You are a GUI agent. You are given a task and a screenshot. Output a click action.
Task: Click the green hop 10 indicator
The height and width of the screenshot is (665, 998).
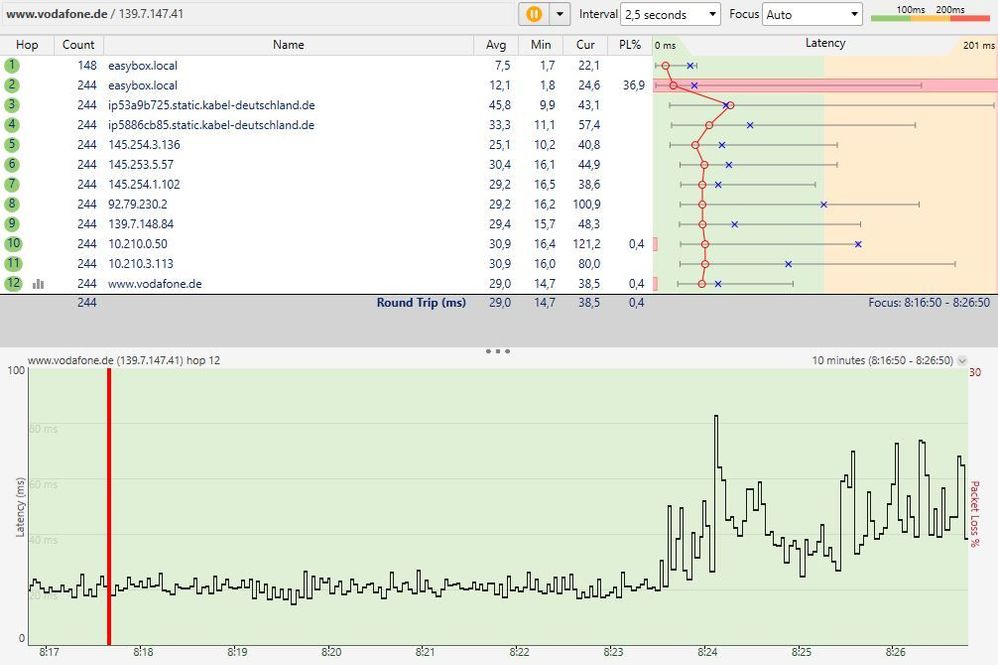click(x=11, y=243)
